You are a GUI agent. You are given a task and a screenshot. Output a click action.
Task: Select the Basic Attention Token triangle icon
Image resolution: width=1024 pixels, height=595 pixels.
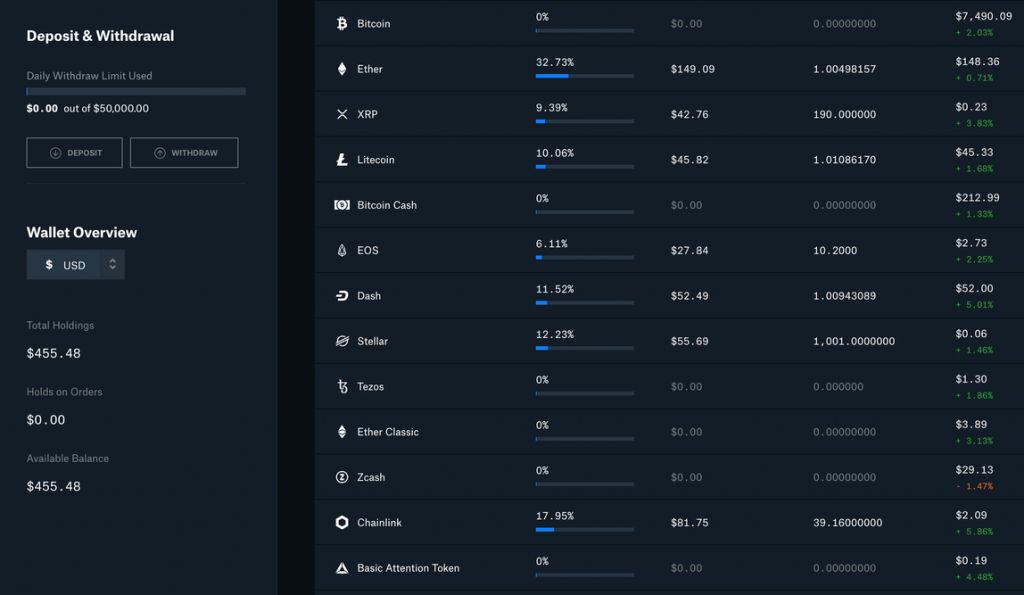(x=342, y=568)
